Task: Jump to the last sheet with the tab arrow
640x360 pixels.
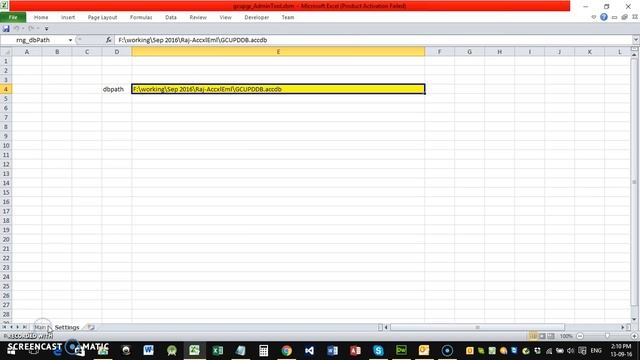Action: (x=24, y=327)
